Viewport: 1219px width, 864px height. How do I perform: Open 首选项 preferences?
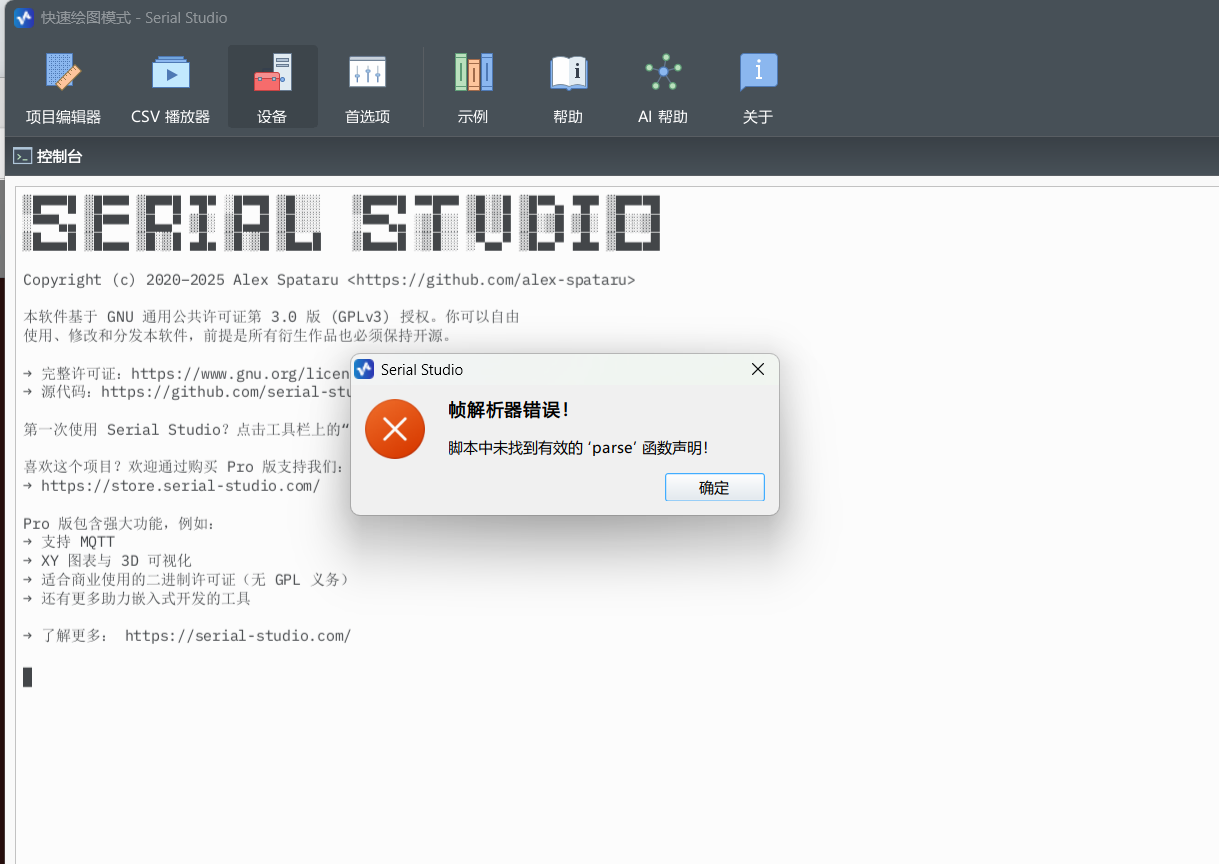367,88
